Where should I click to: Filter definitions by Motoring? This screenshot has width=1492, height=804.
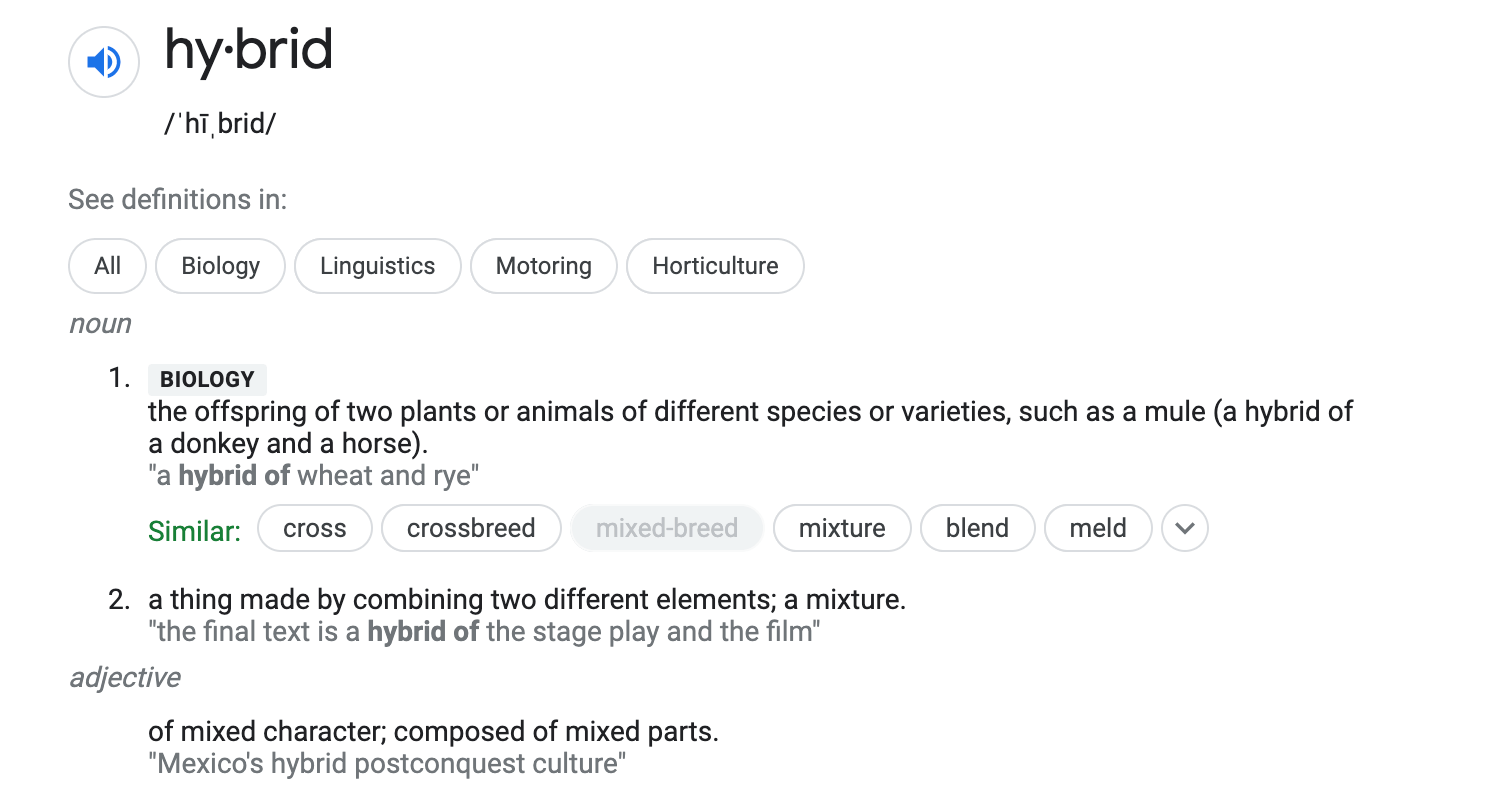(x=543, y=266)
